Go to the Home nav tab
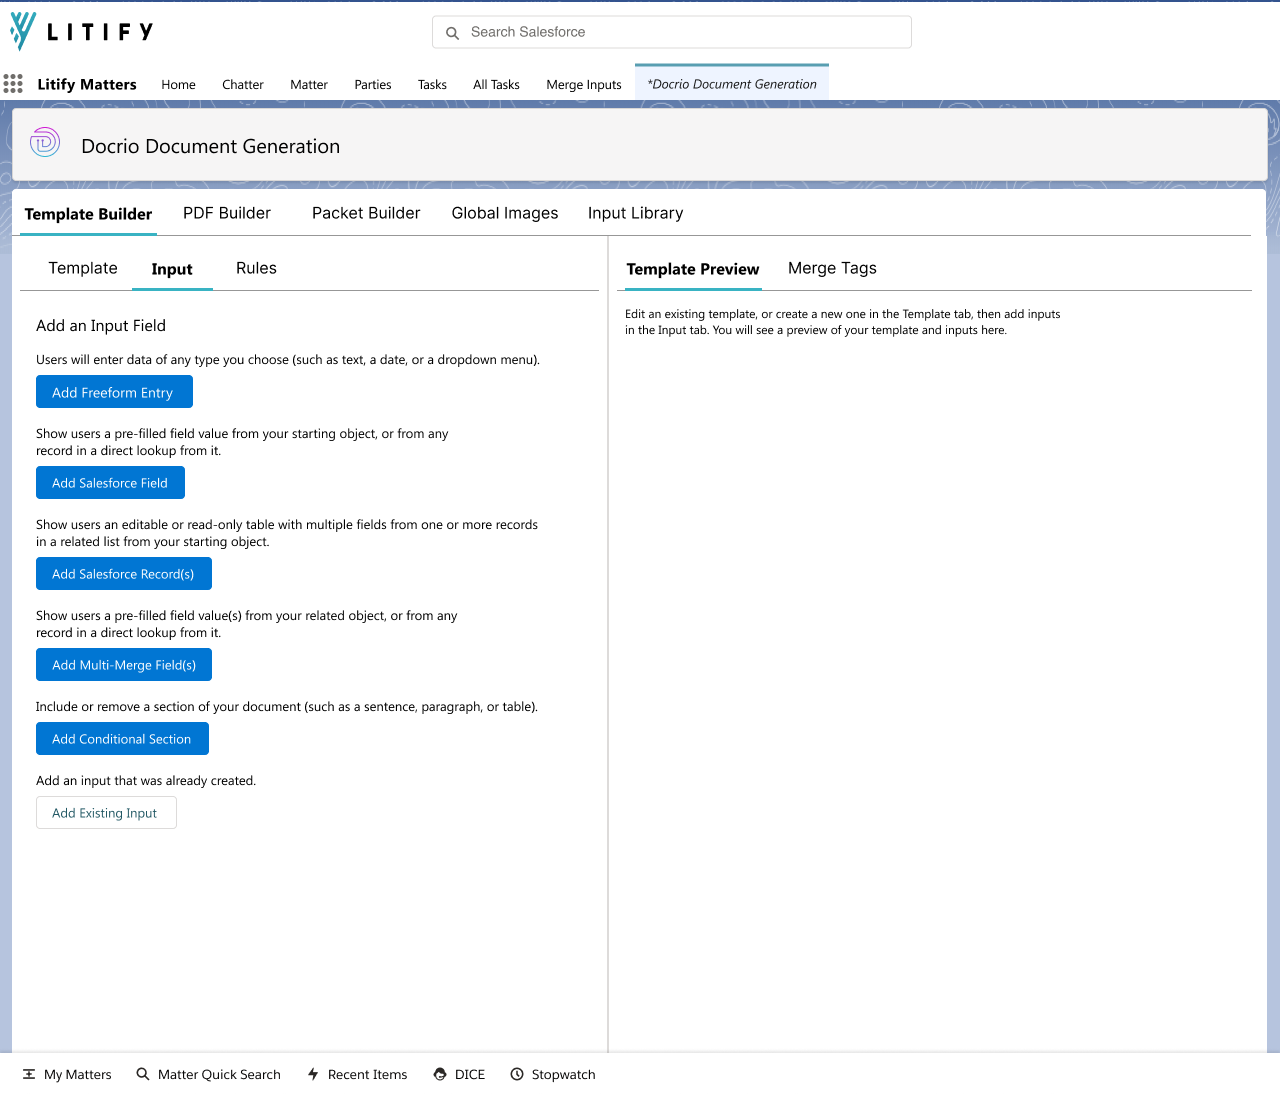Viewport: 1280px width, 1096px height. (x=179, y=85)
